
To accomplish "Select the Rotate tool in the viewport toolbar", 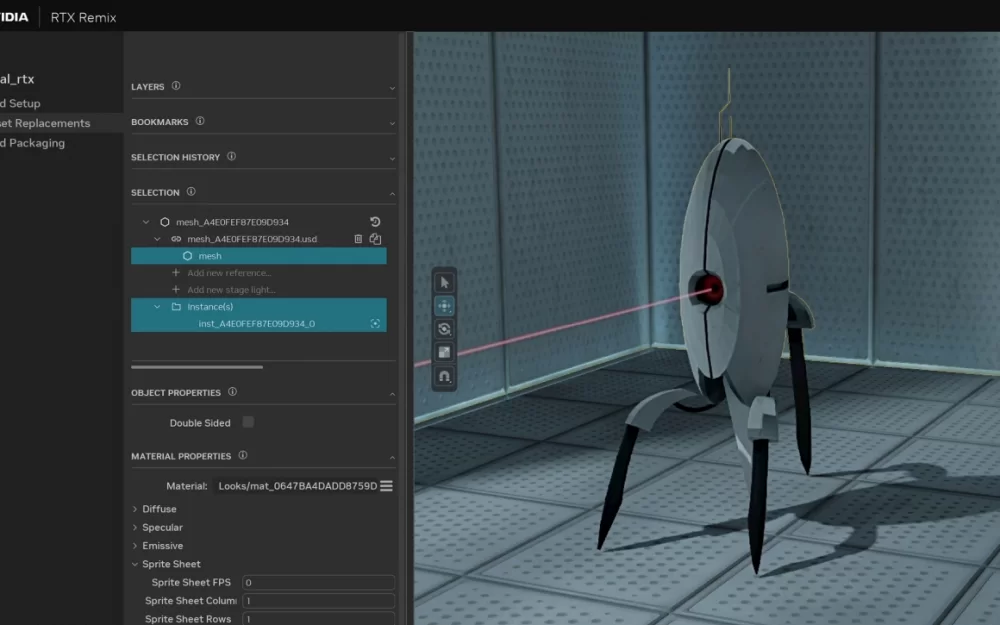I will point(444,329).
